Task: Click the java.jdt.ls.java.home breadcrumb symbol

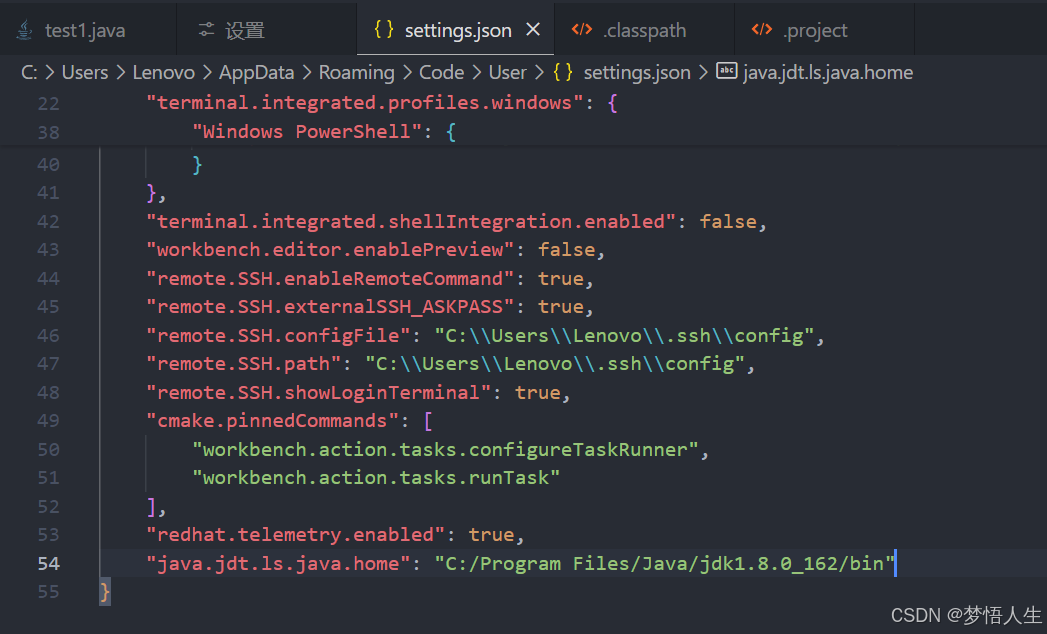Action: [828, 72]
